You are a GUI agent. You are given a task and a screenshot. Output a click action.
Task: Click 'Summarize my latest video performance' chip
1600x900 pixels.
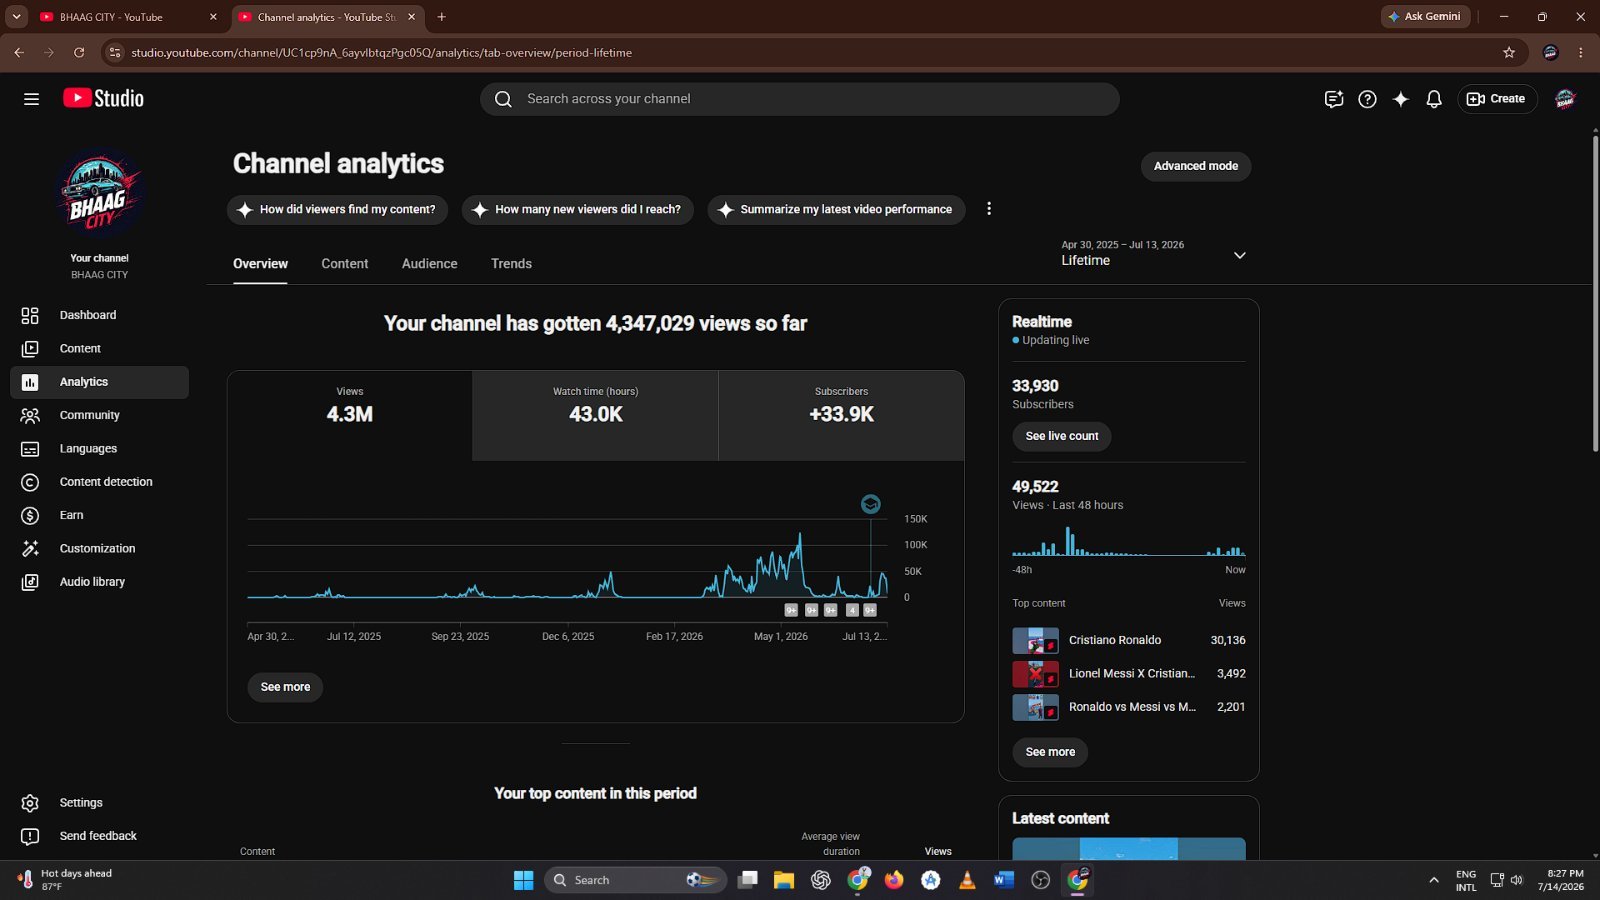836,210
